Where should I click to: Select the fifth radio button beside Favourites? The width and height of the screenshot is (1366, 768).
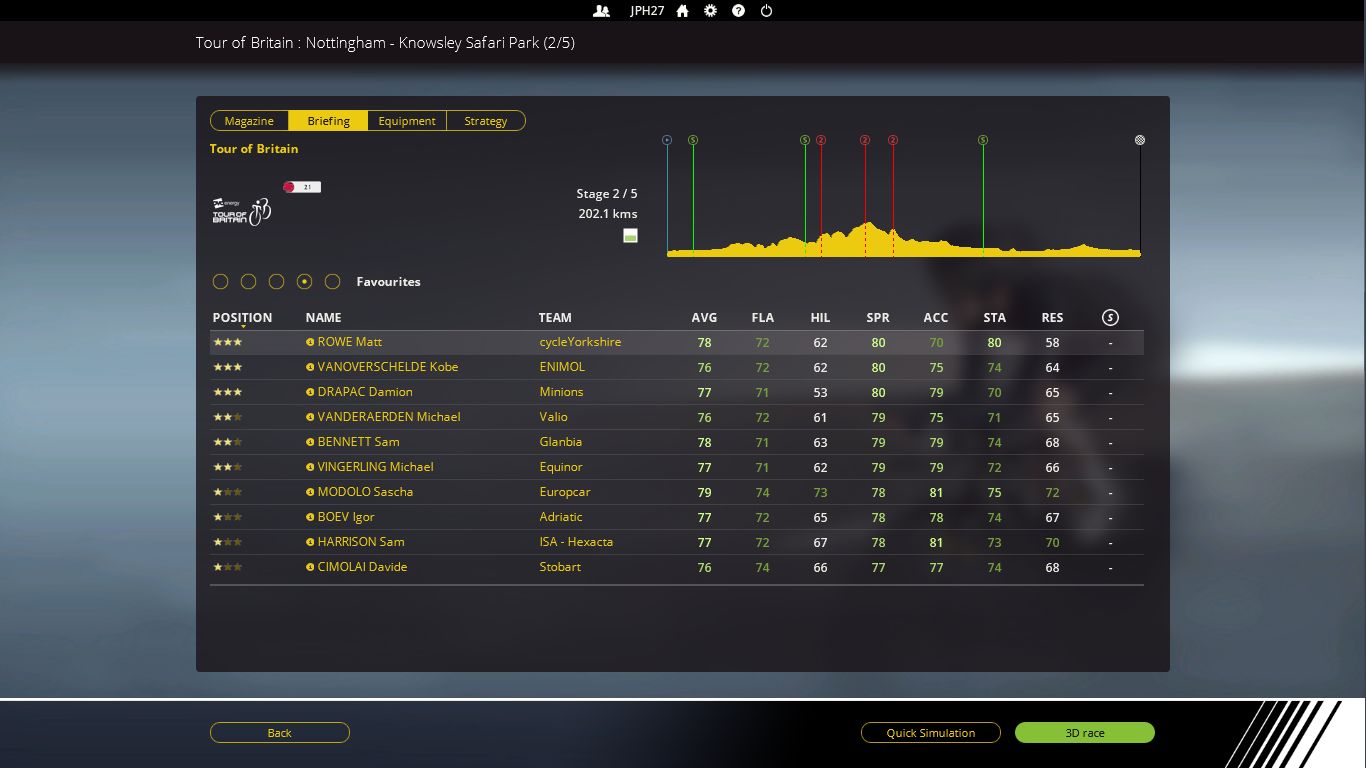click(333, 282)
